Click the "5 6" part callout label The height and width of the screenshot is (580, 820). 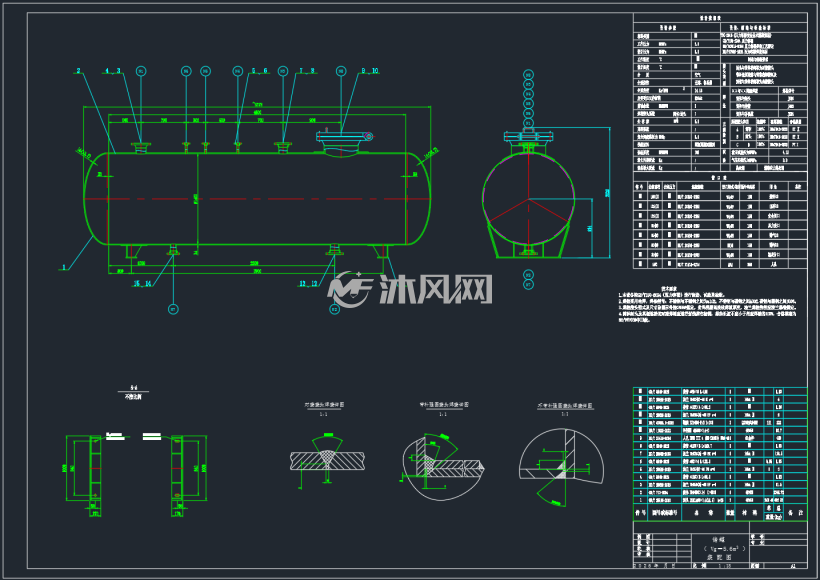(259, 71)
